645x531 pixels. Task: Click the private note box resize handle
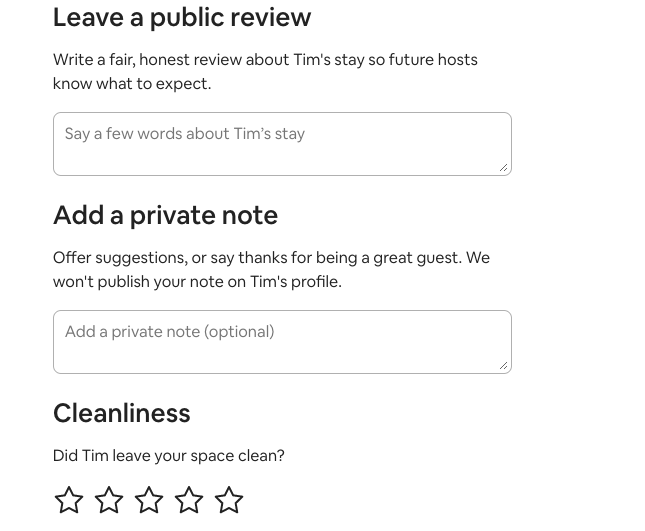503,365
